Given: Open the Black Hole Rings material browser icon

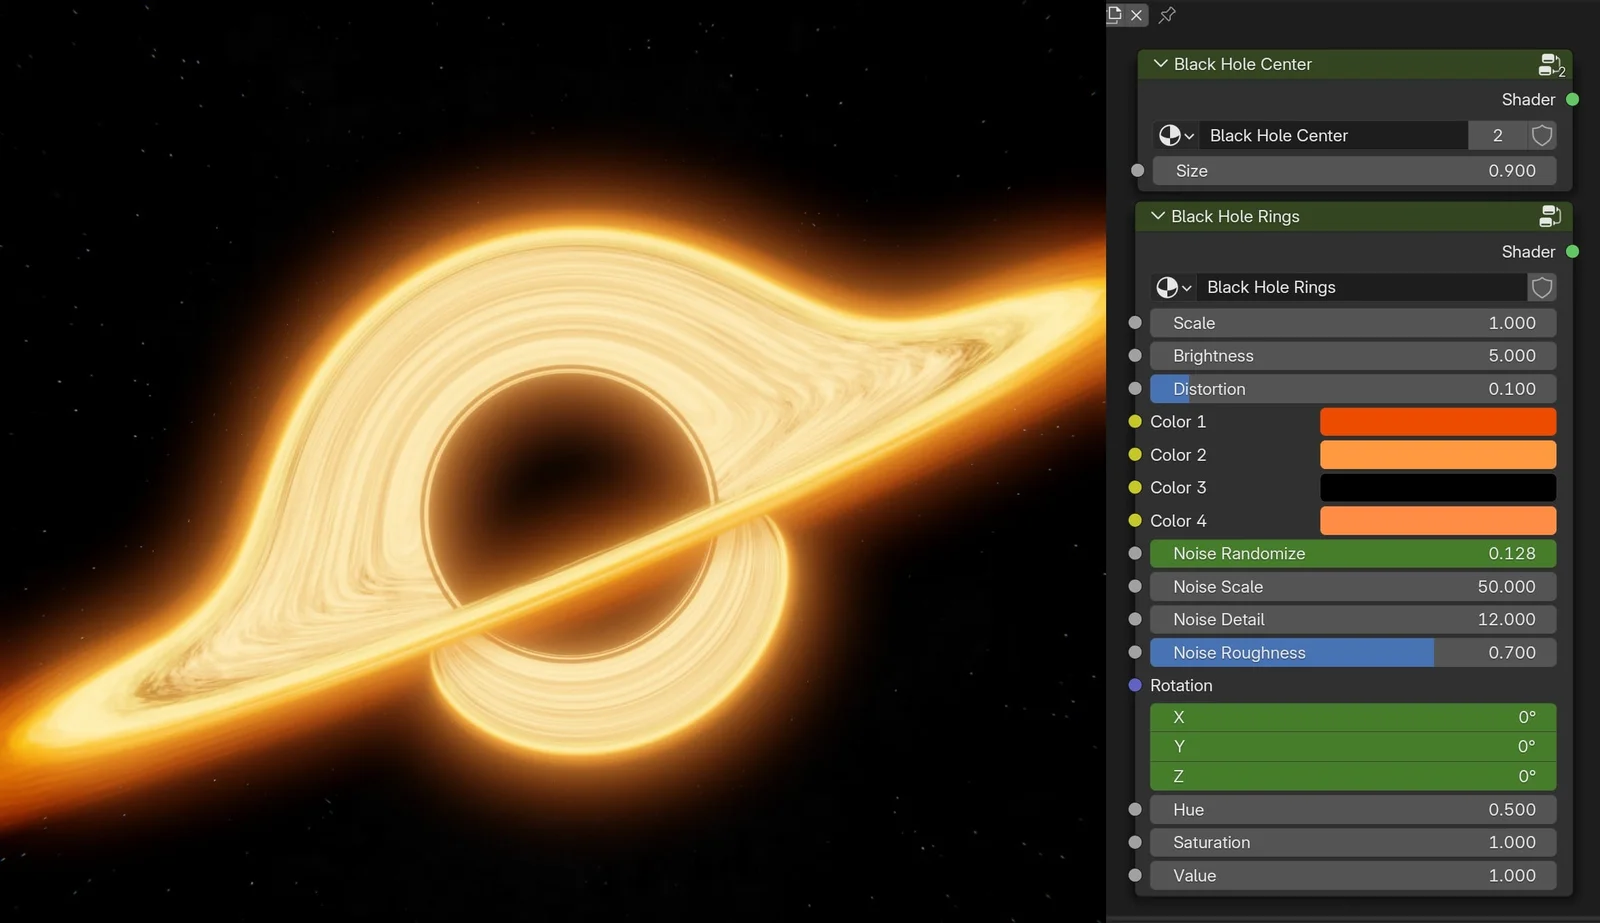Looking at the screenshot, I should pos(1168,287).
